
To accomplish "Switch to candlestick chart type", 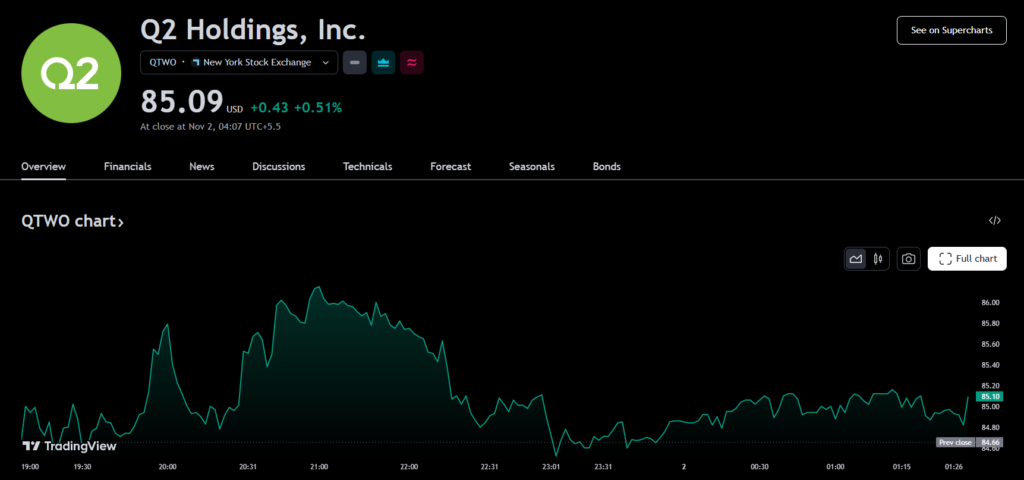I will [x=878, y=259].
